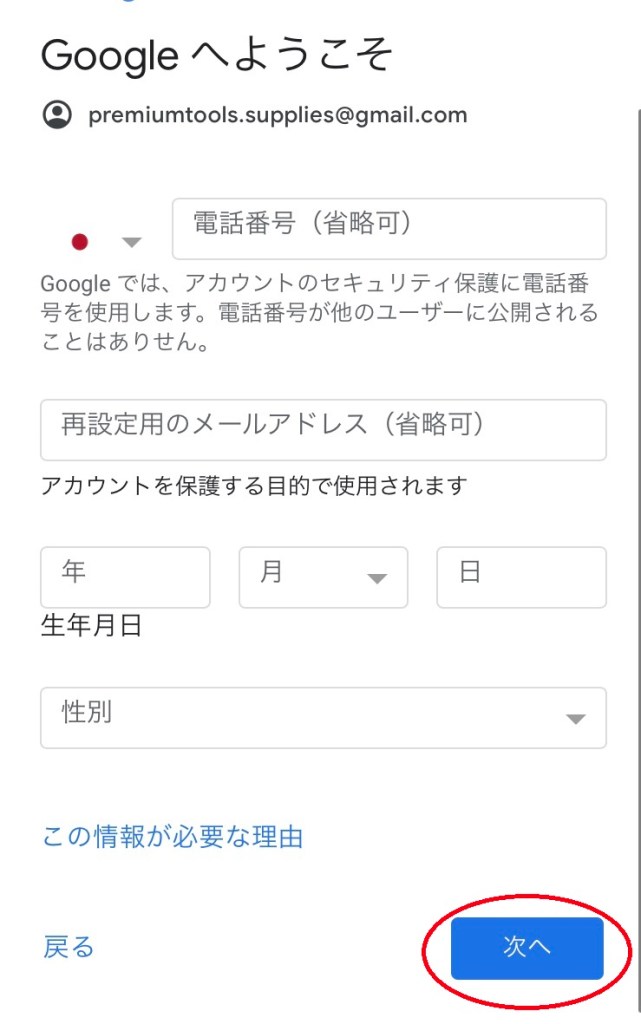
Task: Click the word Google in the title
Action: (x=109, y=55)
